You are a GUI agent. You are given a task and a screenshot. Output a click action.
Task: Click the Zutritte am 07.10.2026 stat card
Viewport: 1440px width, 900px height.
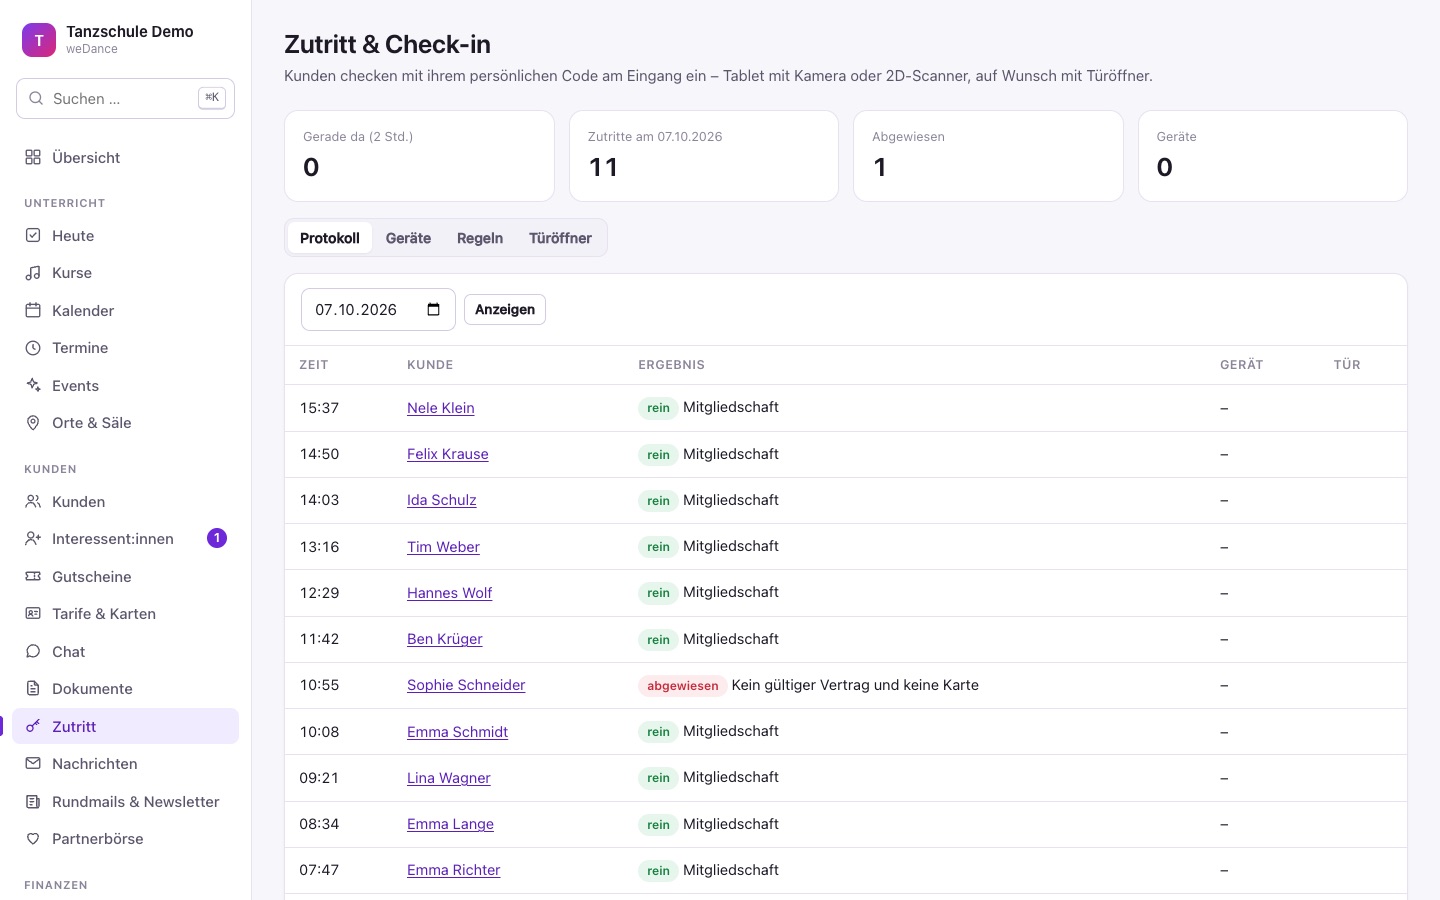704,156
